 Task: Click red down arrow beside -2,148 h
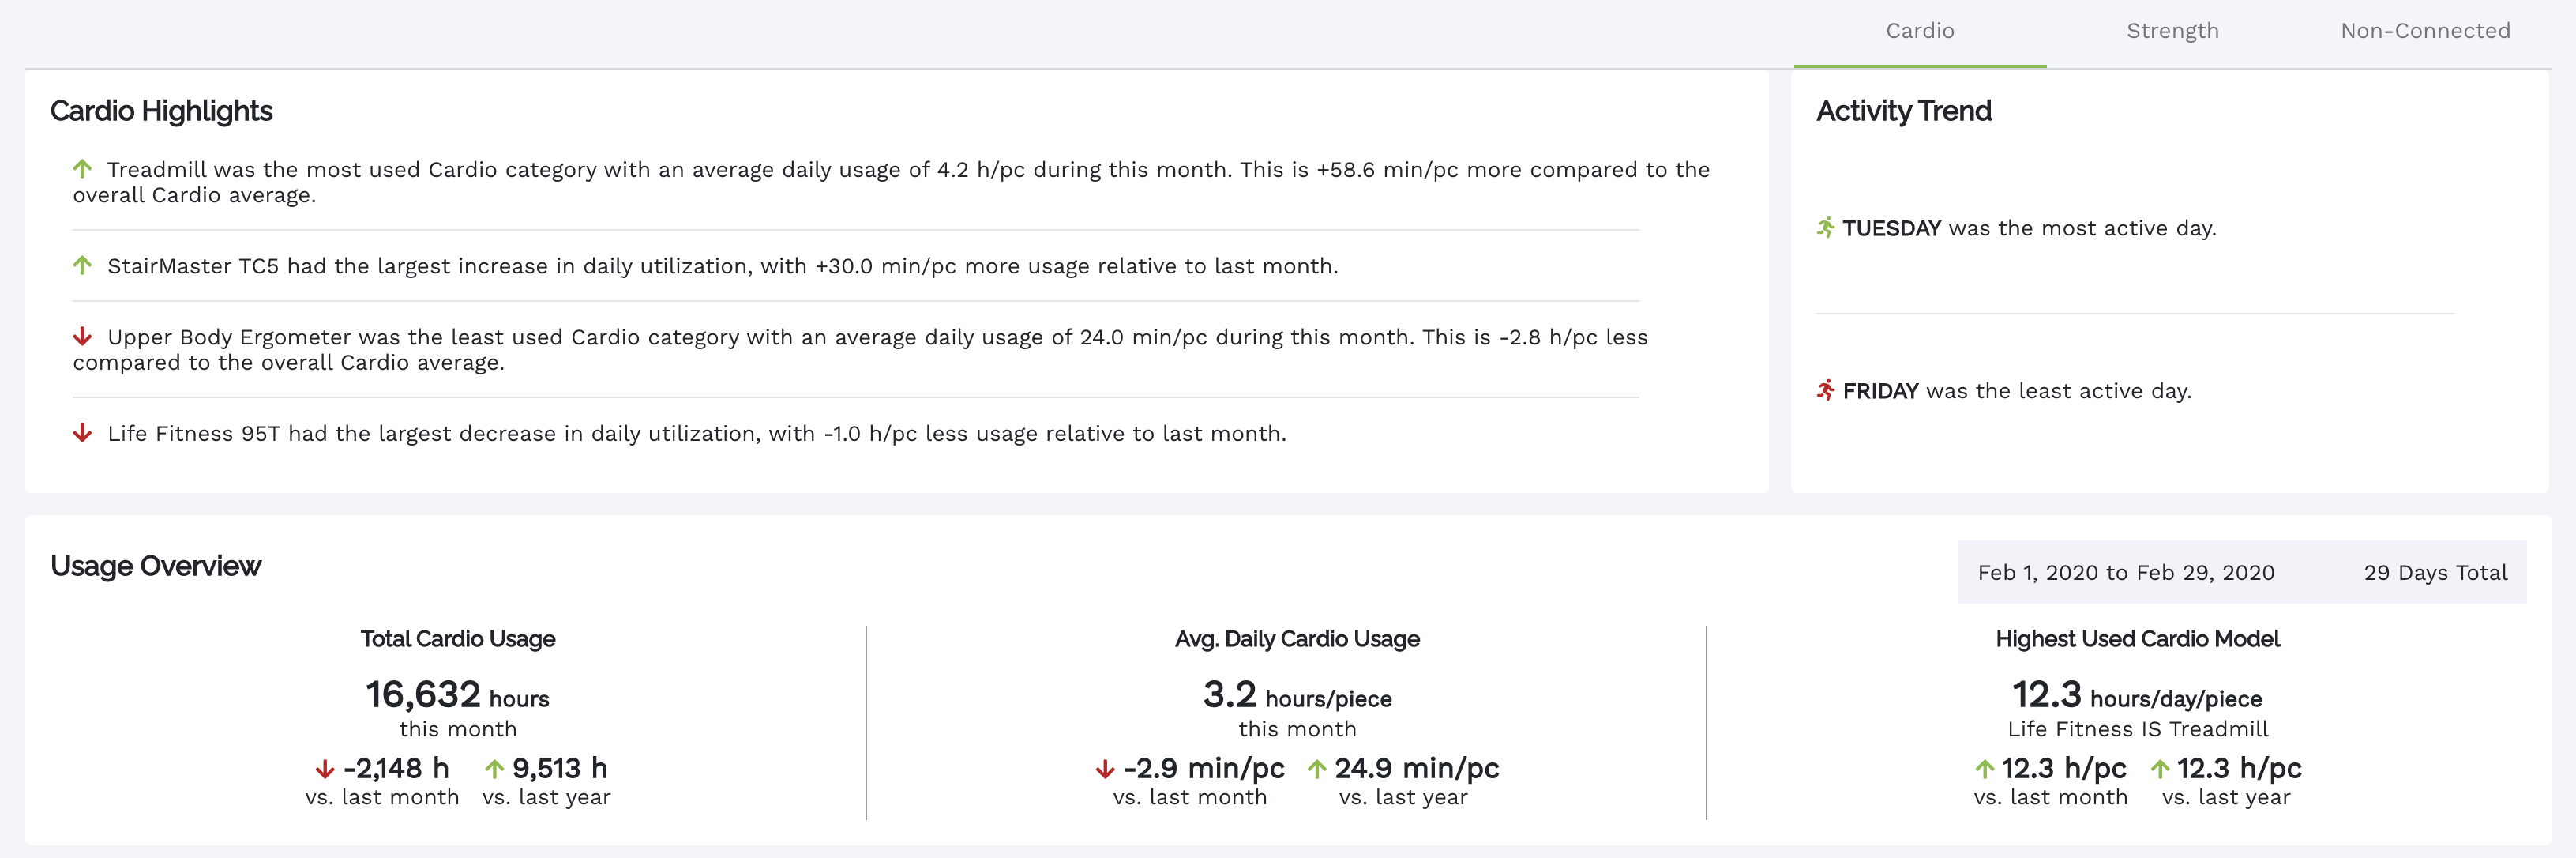point(325,769)
